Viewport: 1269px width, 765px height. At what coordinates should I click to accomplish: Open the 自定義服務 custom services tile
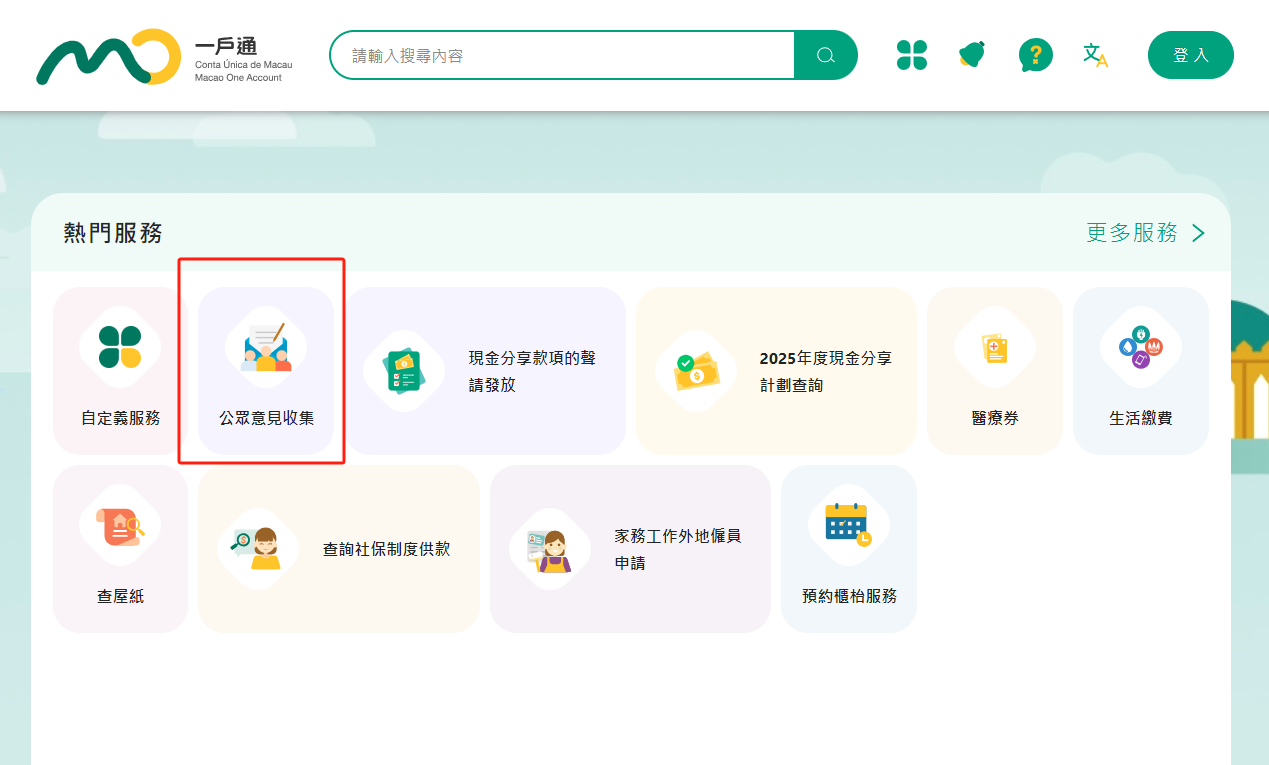(x=120, y=371)
